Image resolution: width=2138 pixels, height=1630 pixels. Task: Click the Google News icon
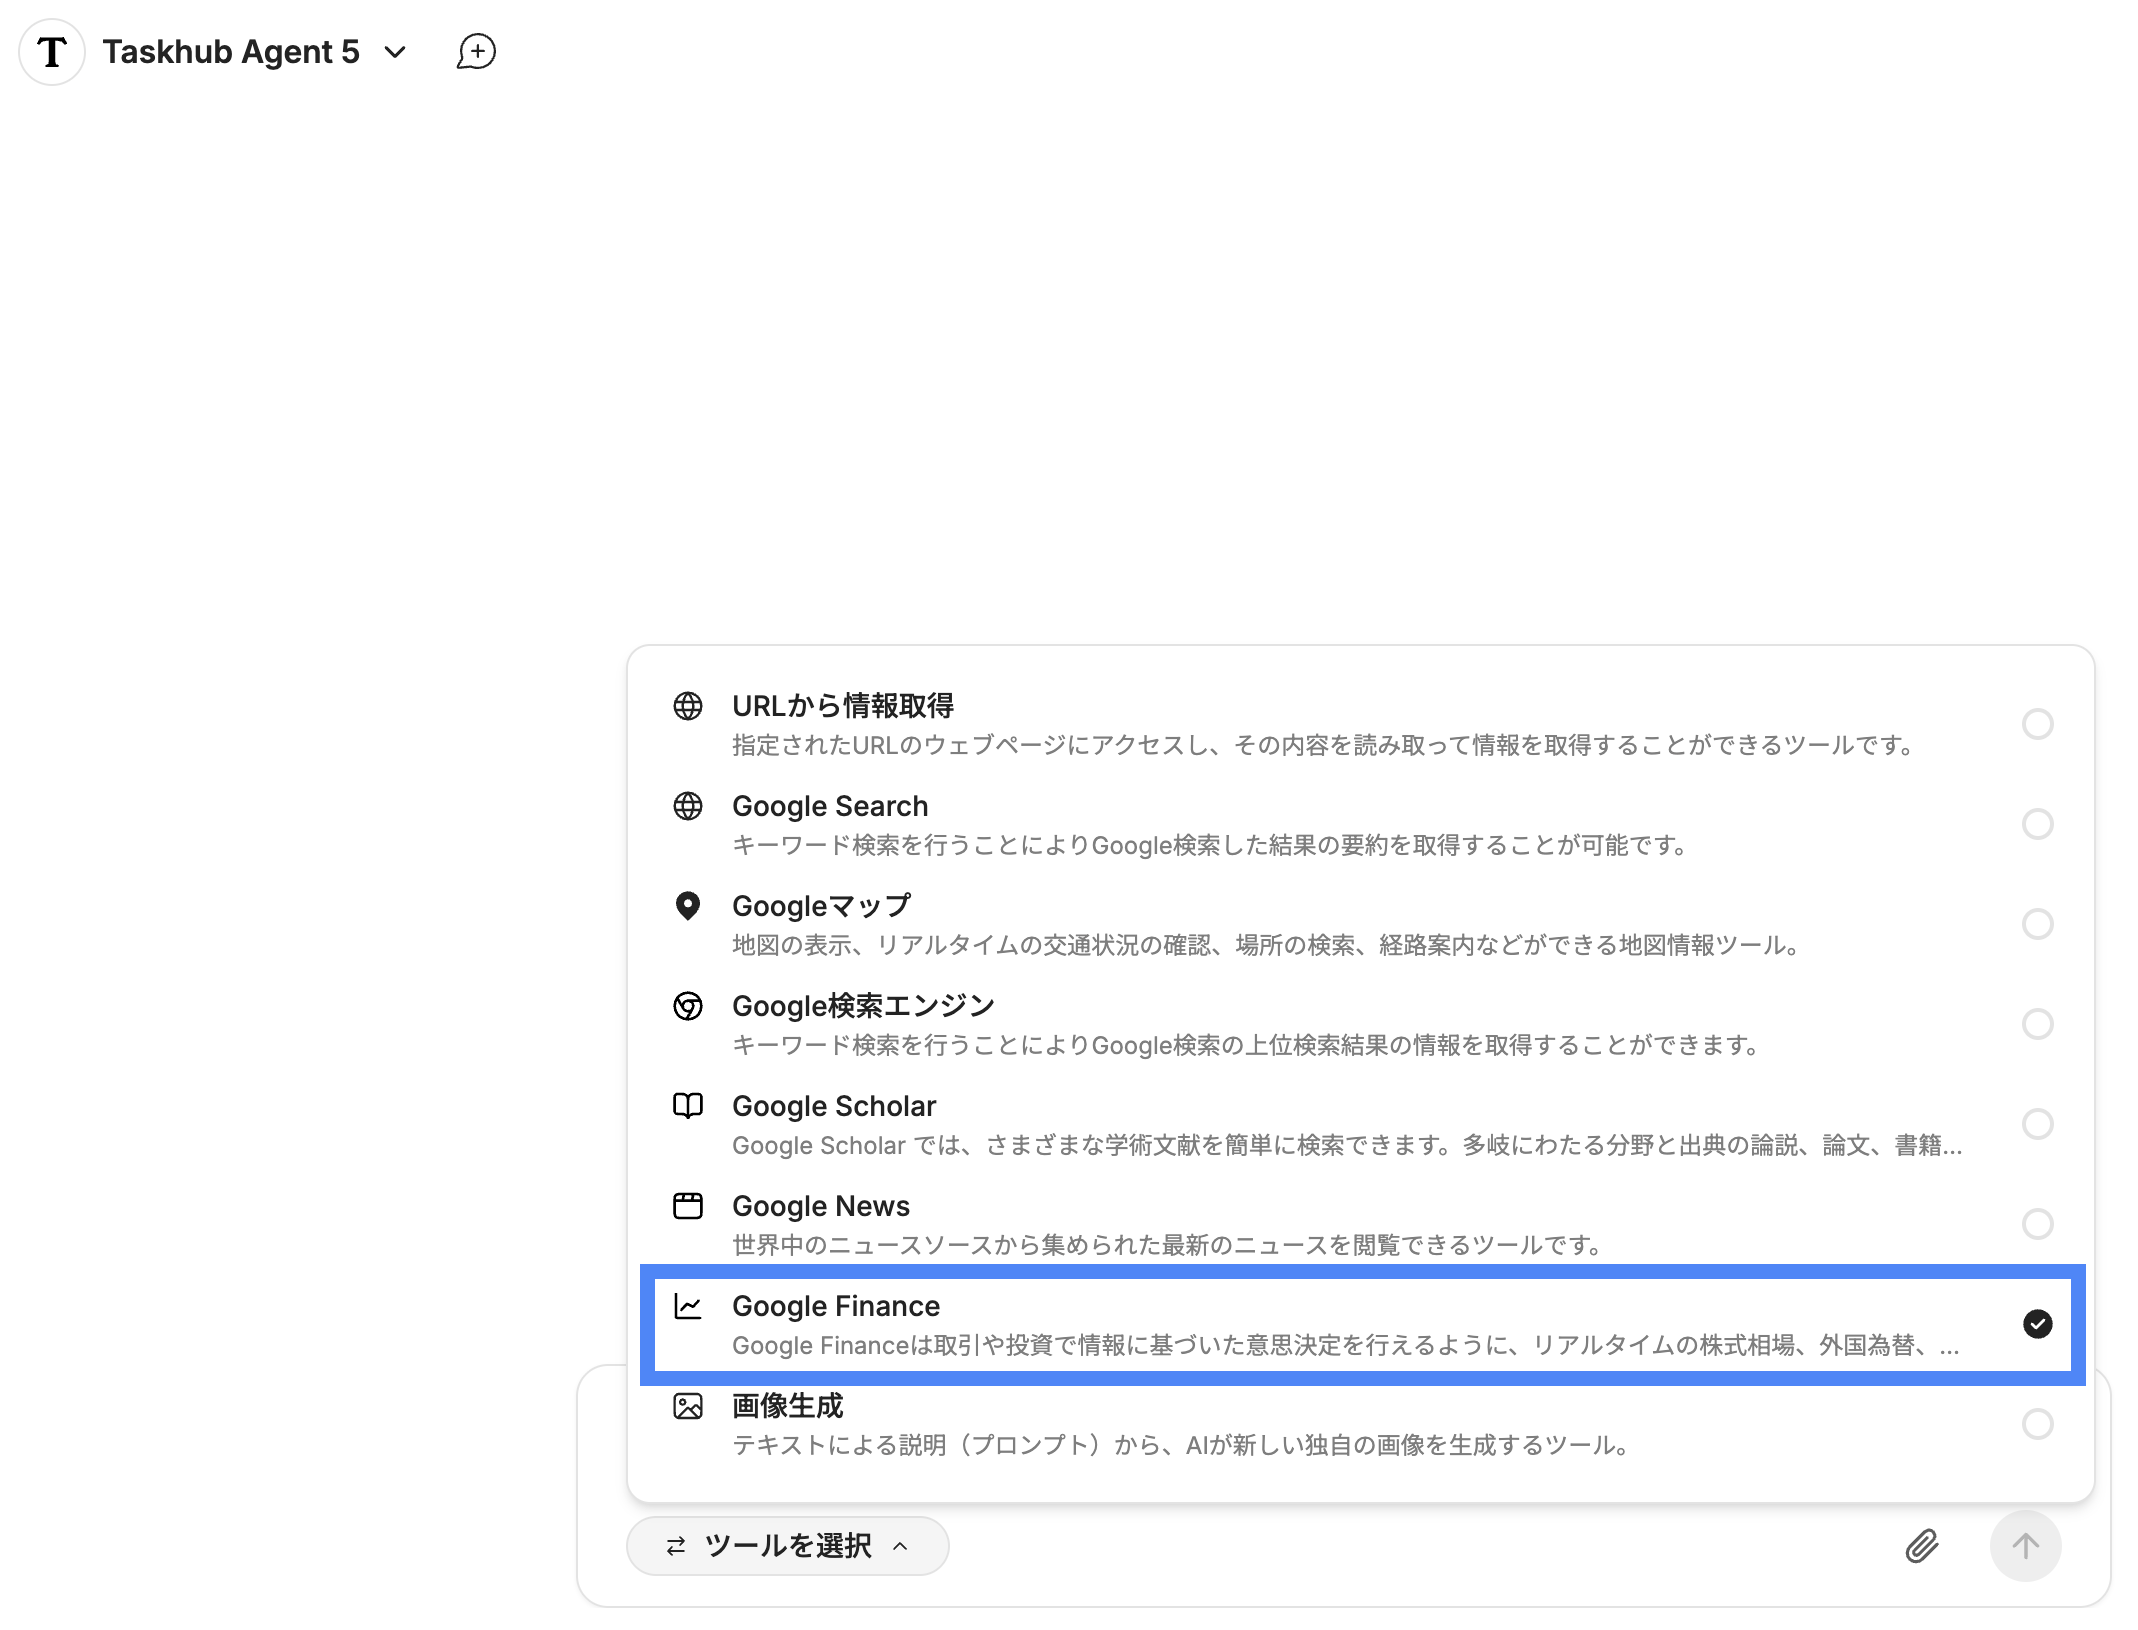688,1206
